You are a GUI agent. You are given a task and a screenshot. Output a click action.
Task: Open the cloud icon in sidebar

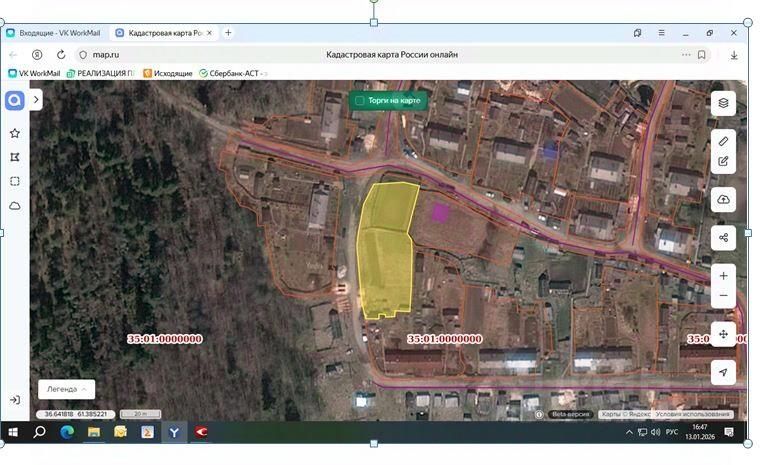click(15, 206)
